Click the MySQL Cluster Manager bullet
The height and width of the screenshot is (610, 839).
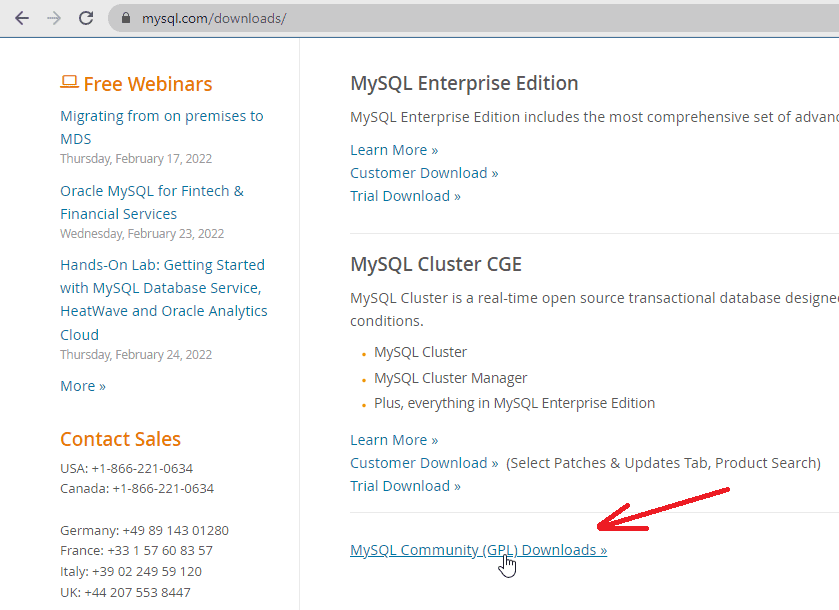451,378
